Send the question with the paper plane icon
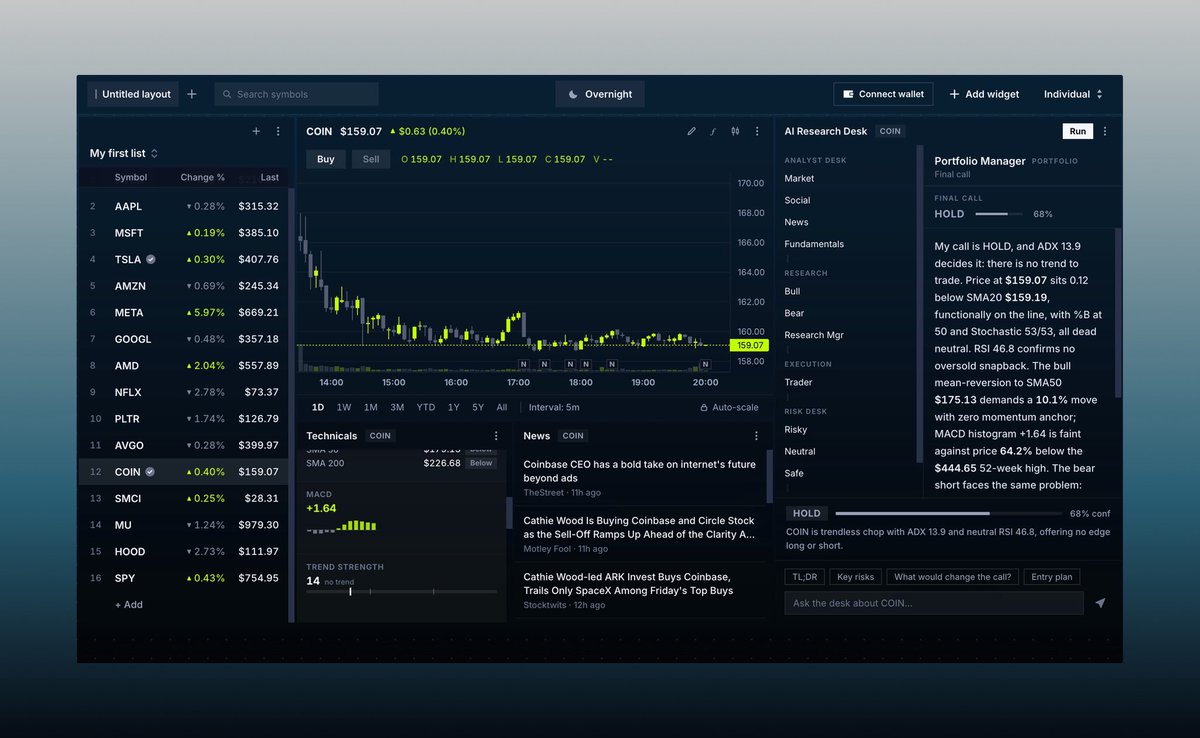 coord(1100,603)
